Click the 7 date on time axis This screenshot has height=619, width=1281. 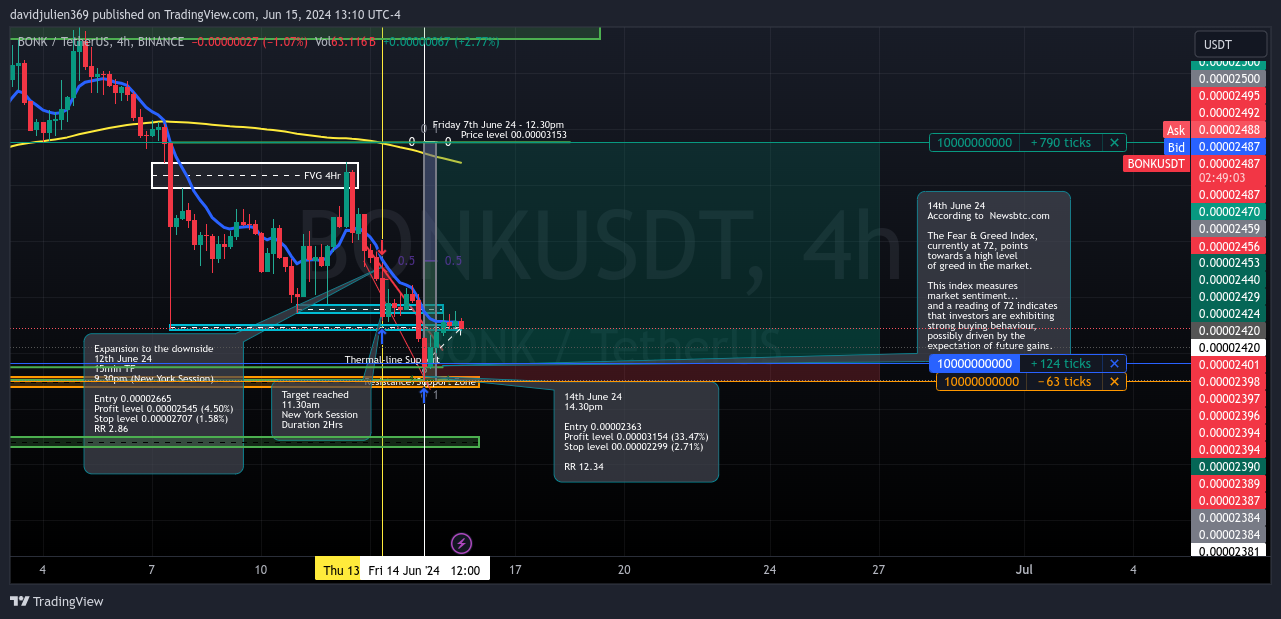(152, 570)
